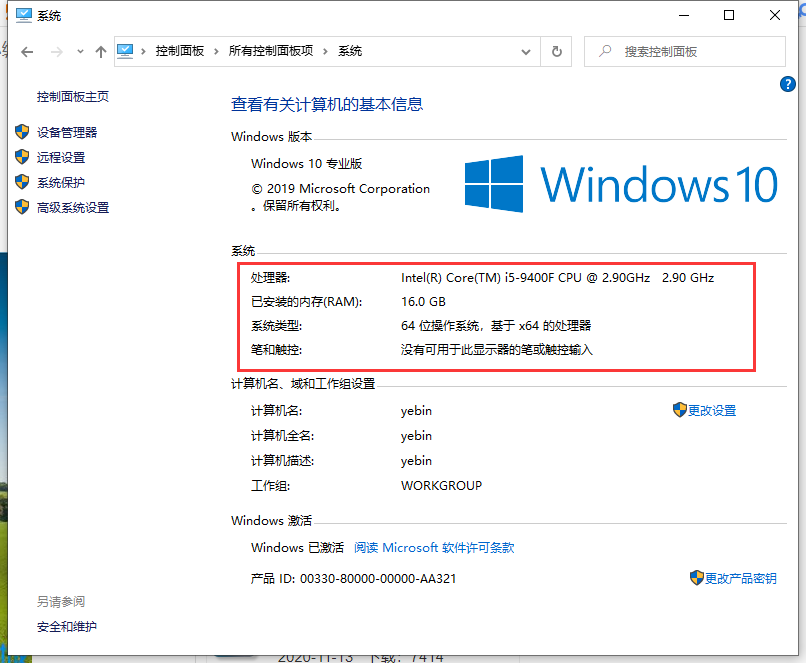Image resolution: width=806 pixels, height=663 pixels.
Task: Open help via blue question mark icon
Action: pos(787,85)
